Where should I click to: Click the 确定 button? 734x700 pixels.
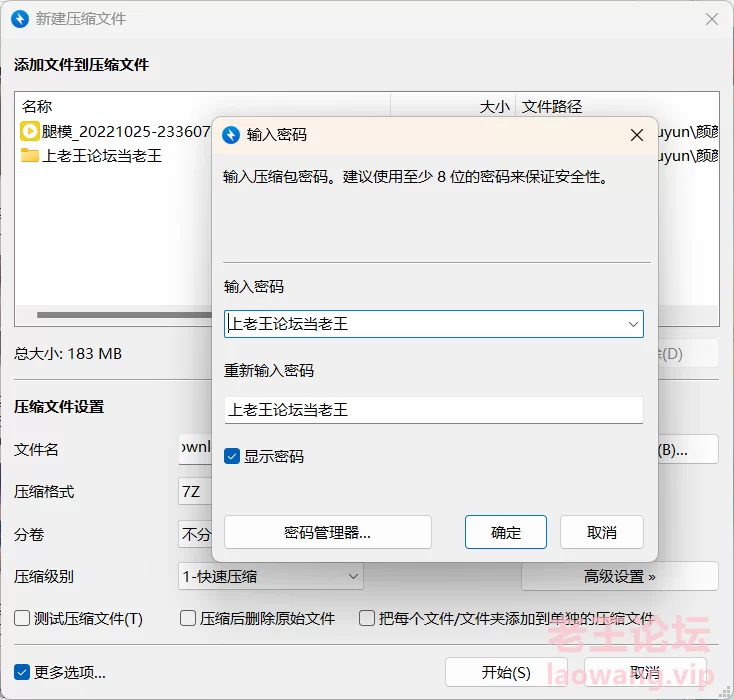click(x=506, y=532)
